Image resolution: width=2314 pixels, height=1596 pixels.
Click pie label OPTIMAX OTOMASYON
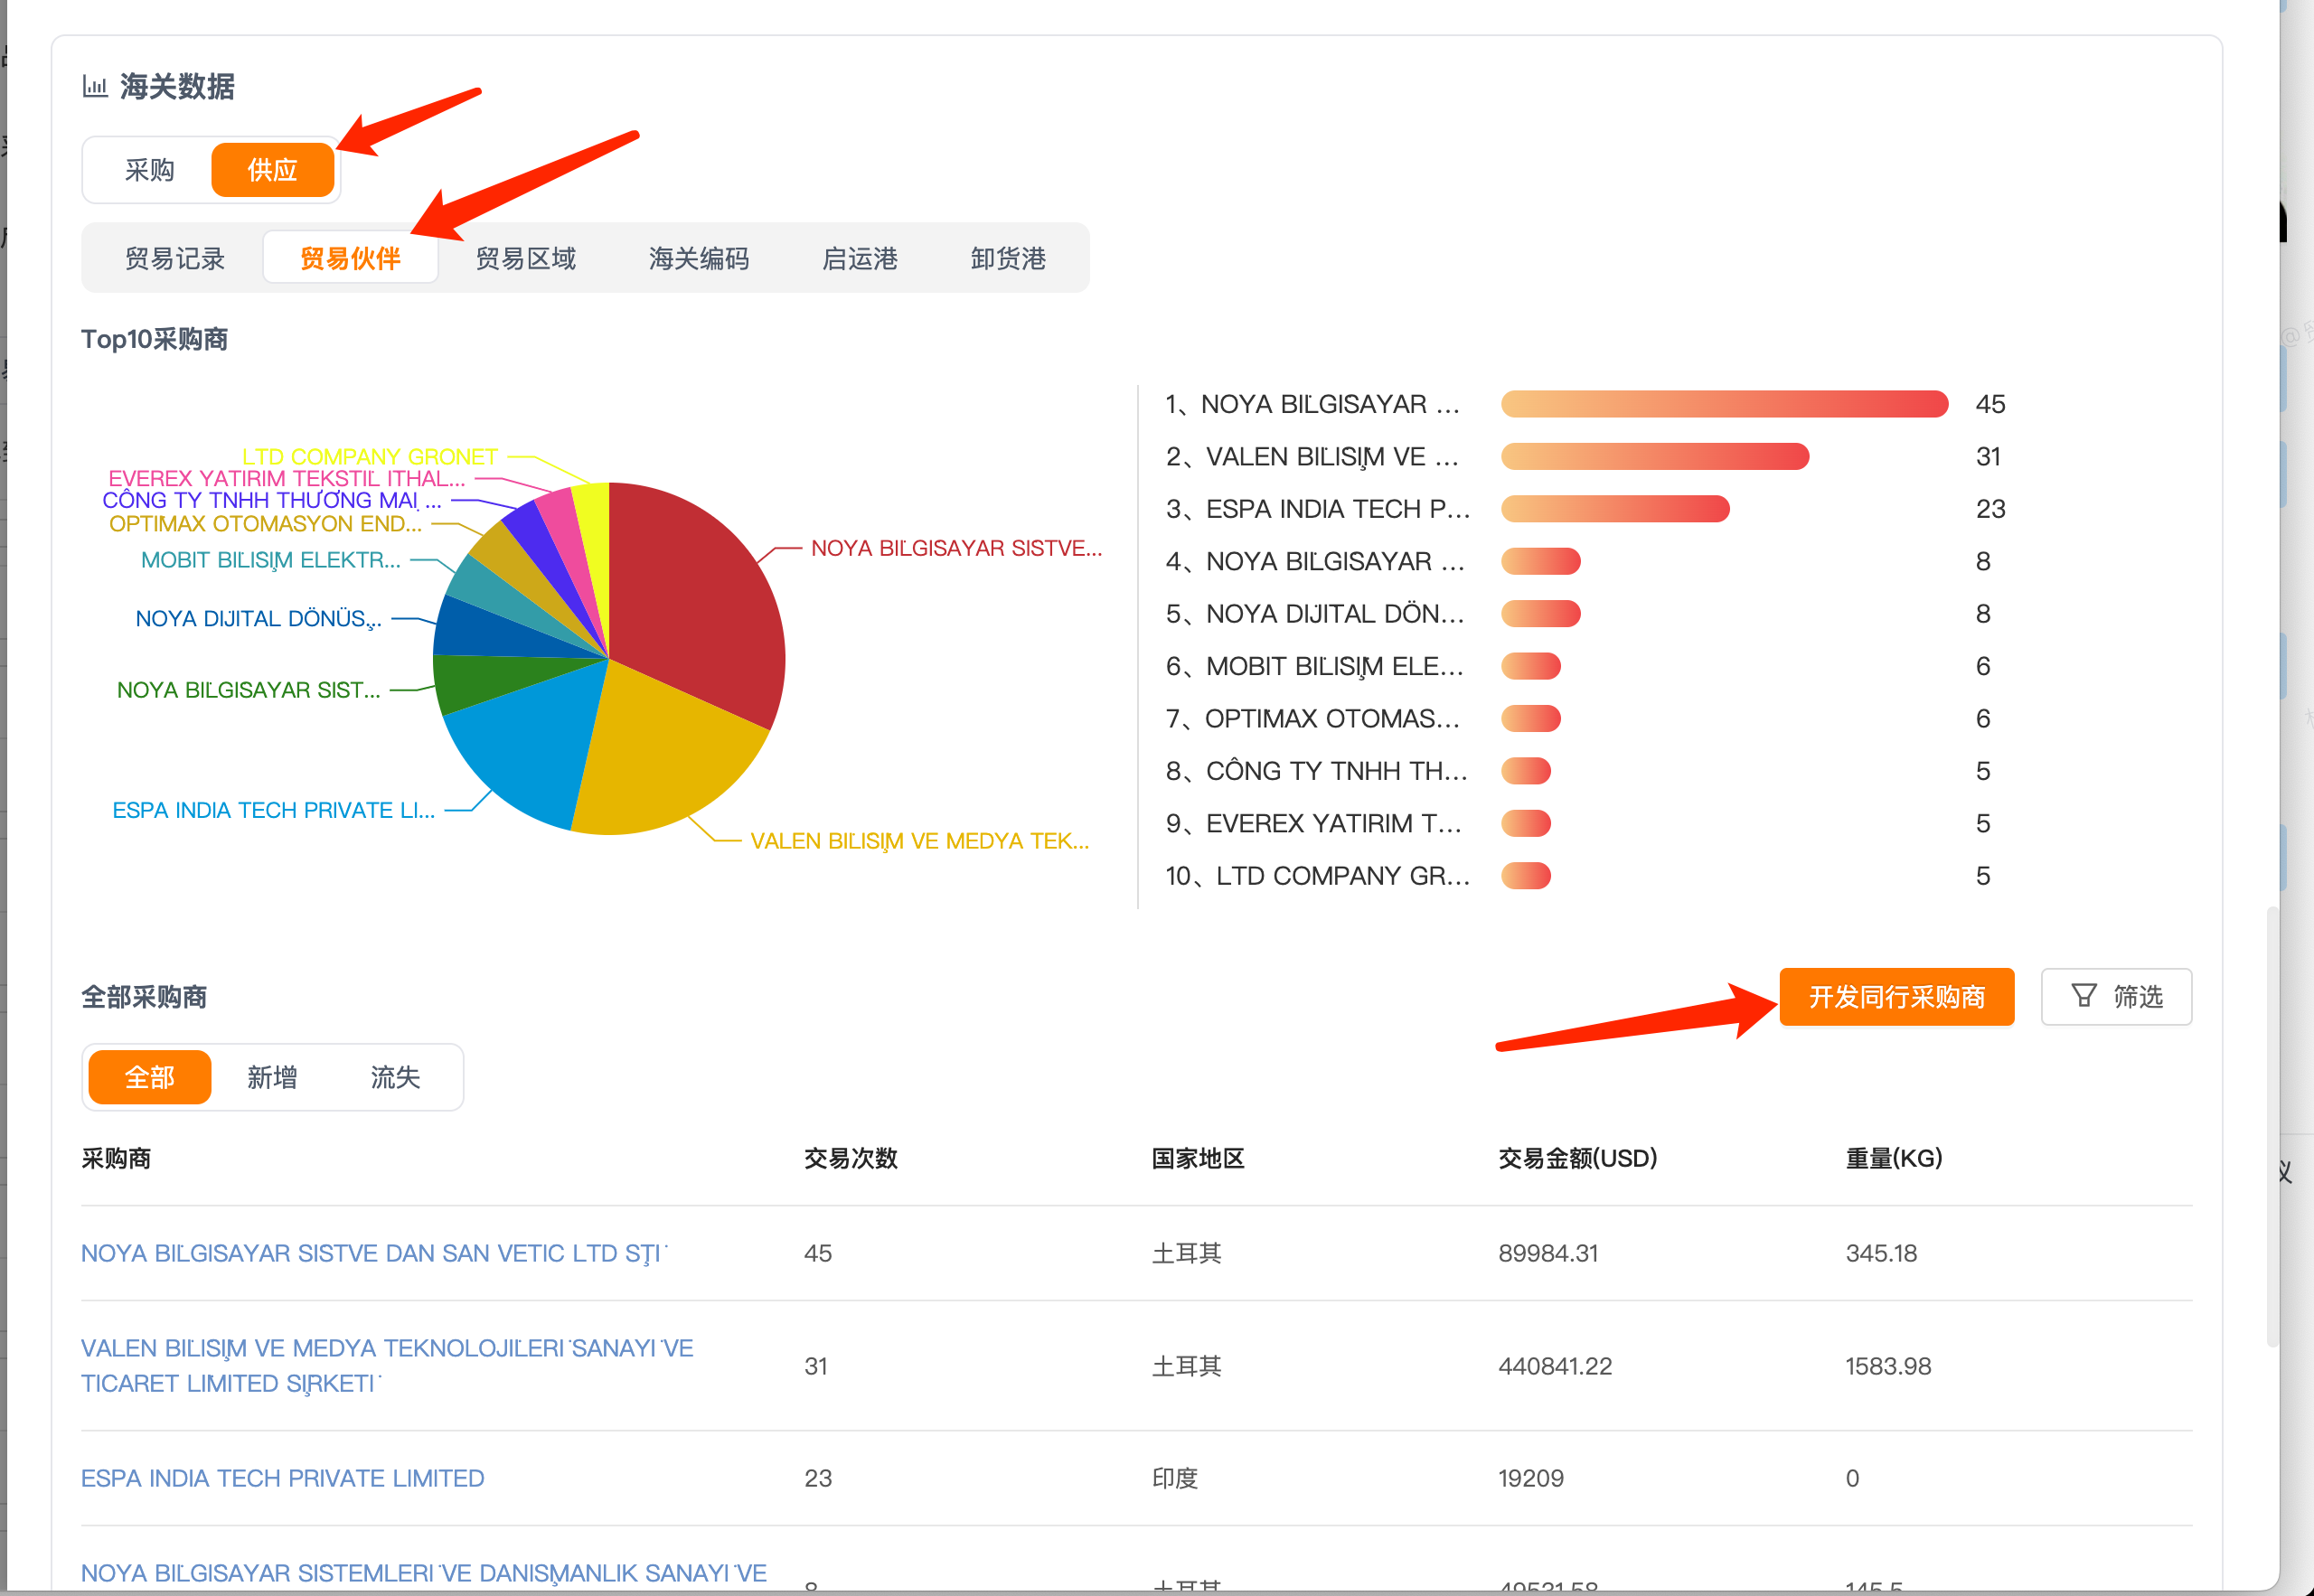(x=265, y=523)
